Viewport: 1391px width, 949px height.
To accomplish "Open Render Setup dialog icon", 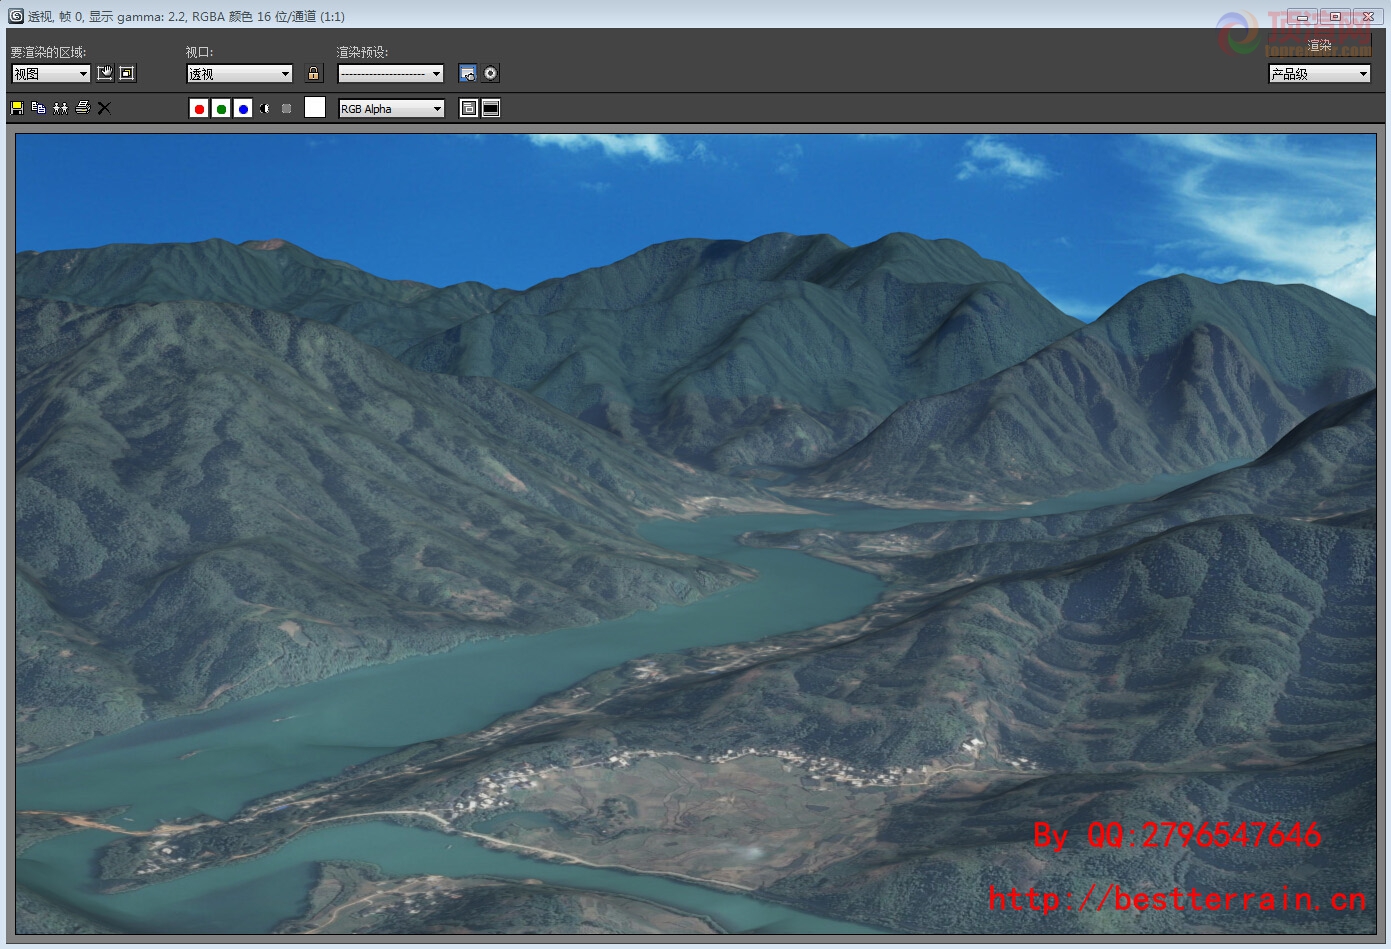I will click(x=468, y=73).
